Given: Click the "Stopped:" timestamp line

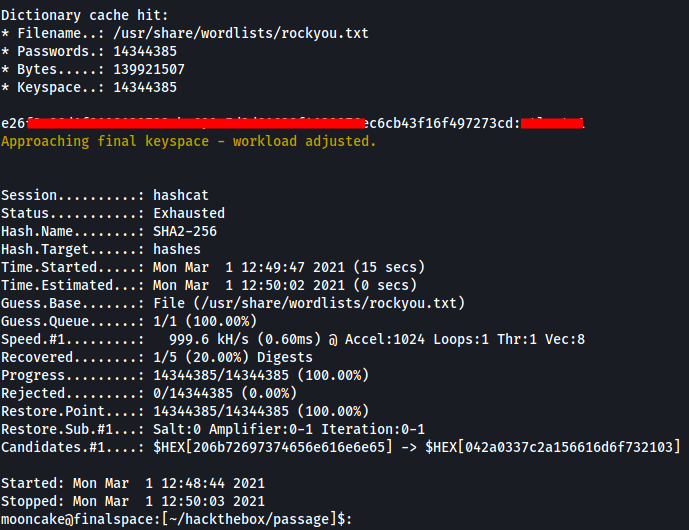Looking at the screenshot, I should [x=133, y=502].
